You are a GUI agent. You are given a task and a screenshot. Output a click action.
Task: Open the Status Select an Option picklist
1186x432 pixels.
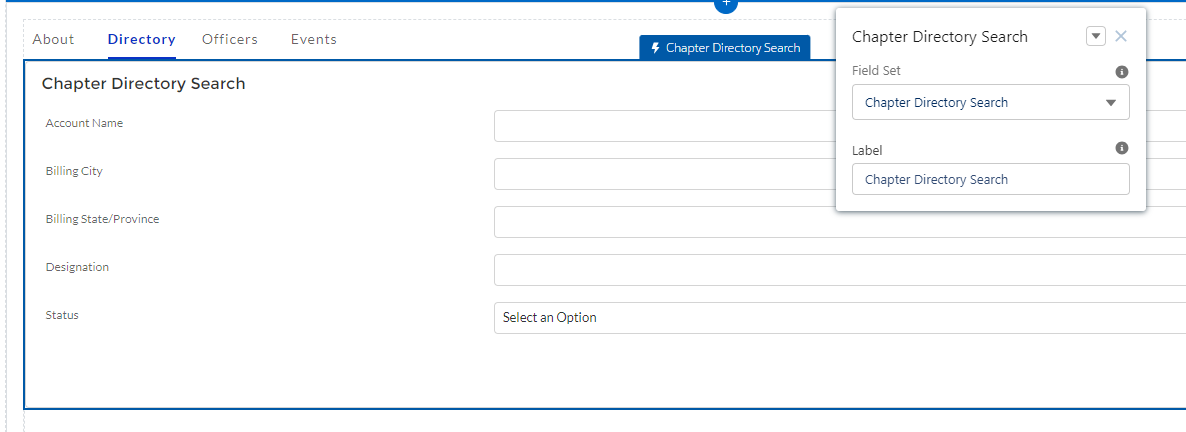pyautogui.click(x=840, y=318)
